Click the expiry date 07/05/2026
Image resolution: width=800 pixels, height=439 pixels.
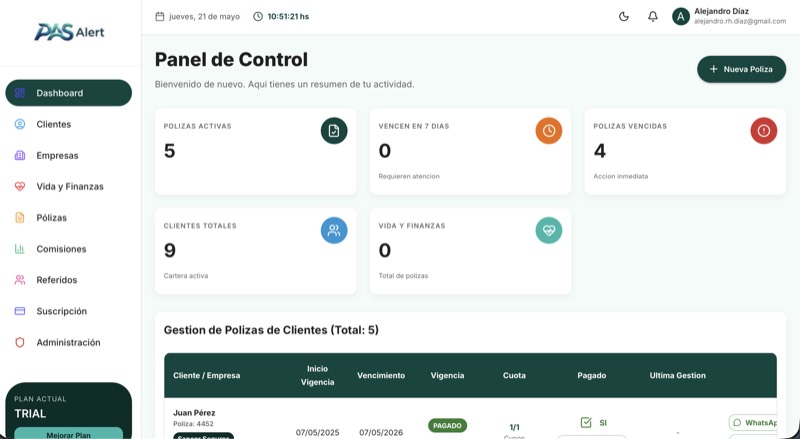[381, 432]
